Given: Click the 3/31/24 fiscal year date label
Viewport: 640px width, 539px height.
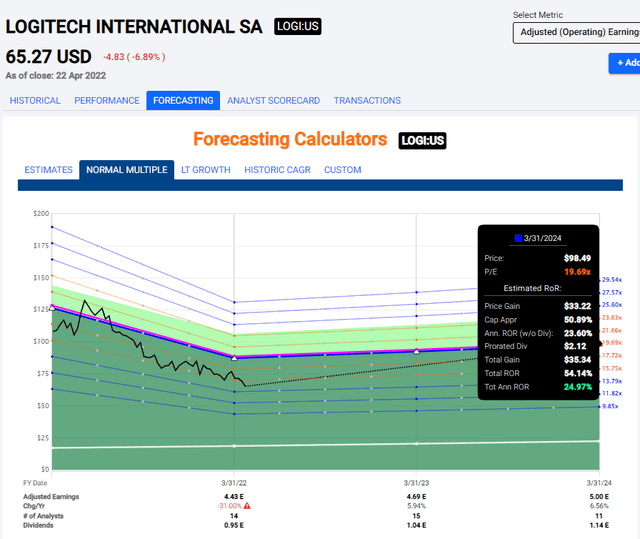Looking at the screenshot, I should [599, 483].
